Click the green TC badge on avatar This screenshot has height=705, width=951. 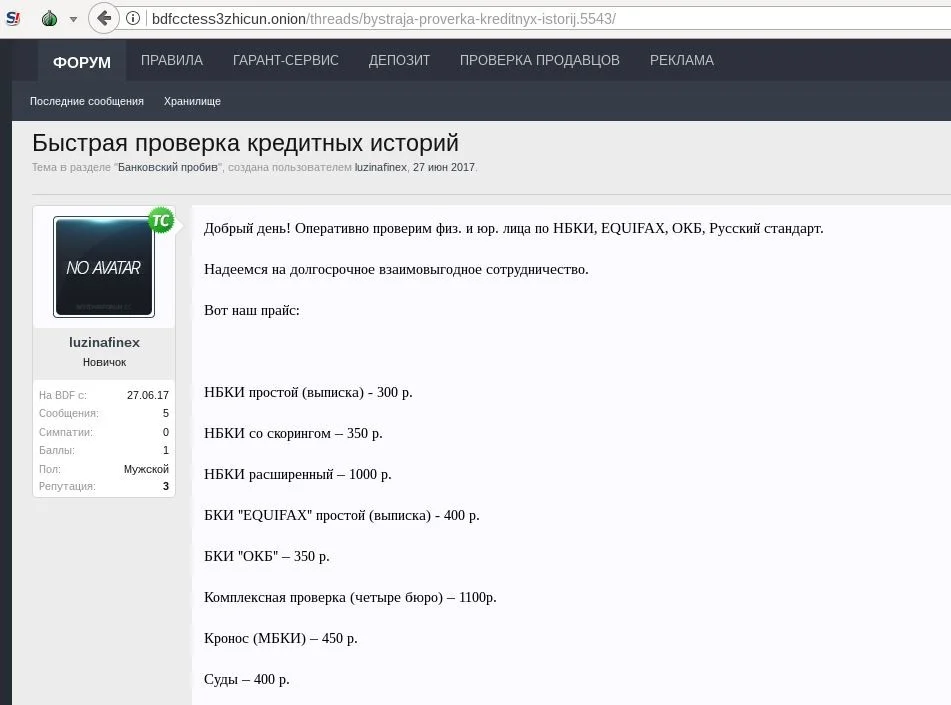pos(161,220)
